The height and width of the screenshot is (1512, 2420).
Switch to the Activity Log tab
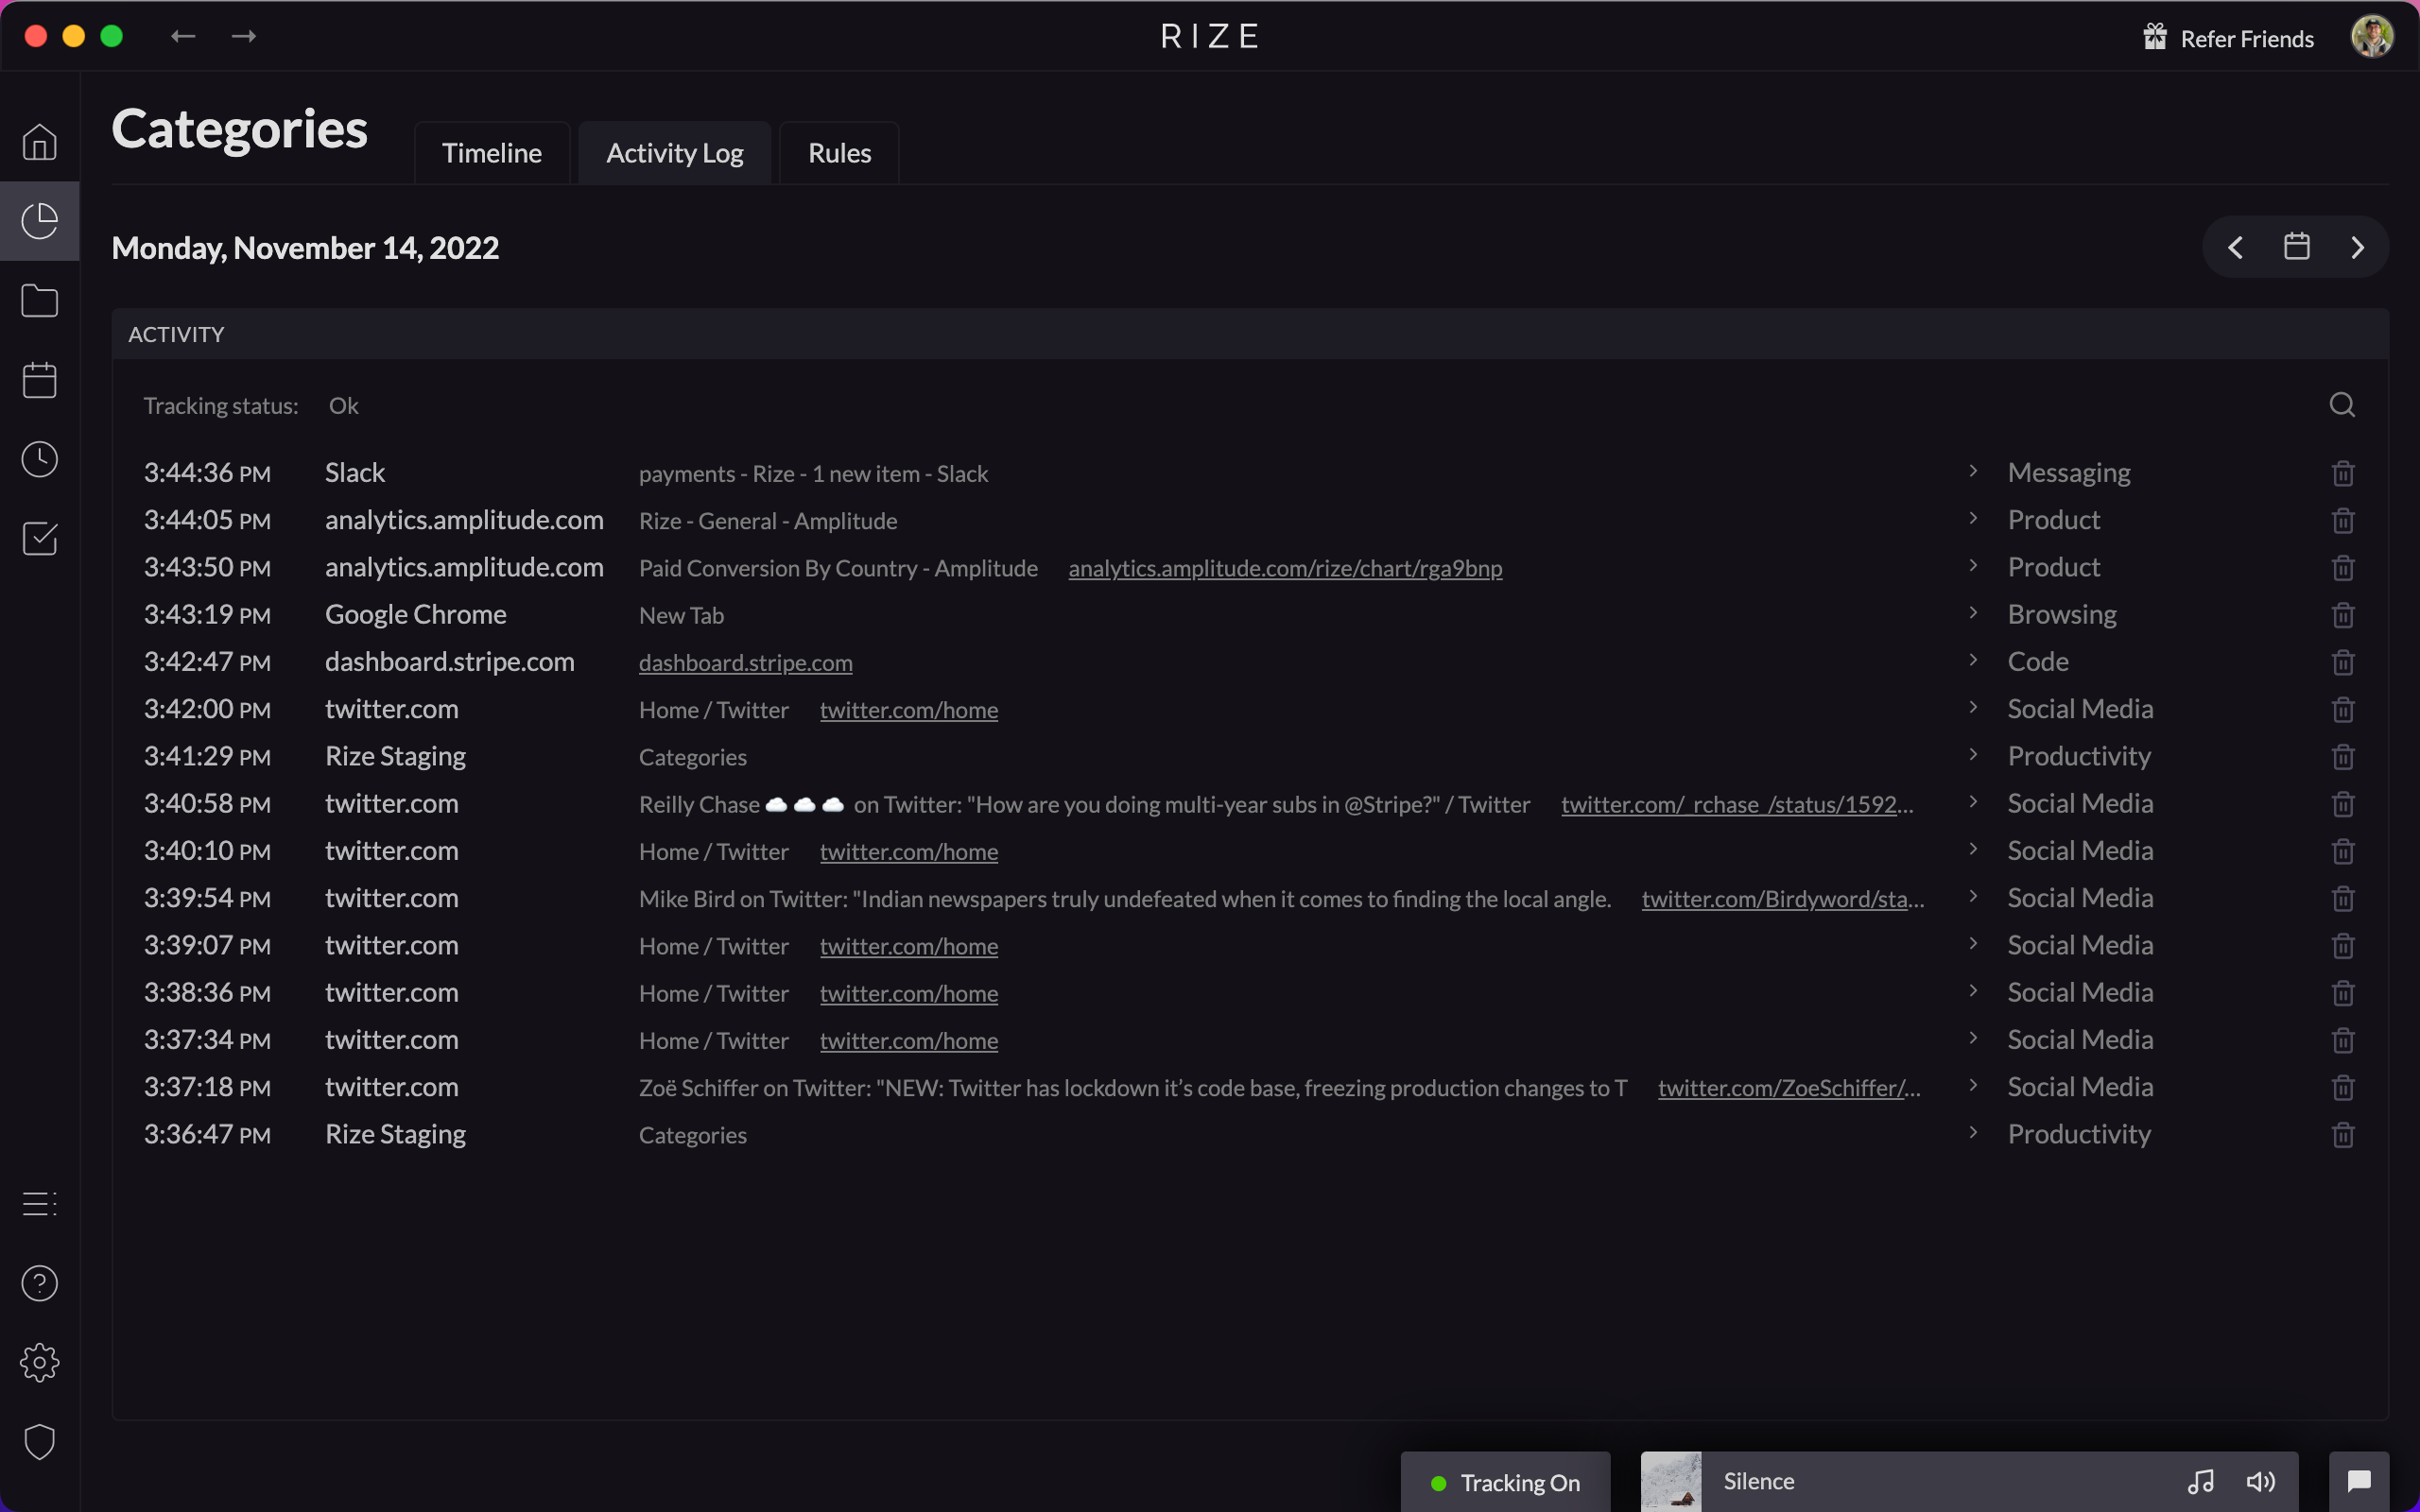click(675, 153)
